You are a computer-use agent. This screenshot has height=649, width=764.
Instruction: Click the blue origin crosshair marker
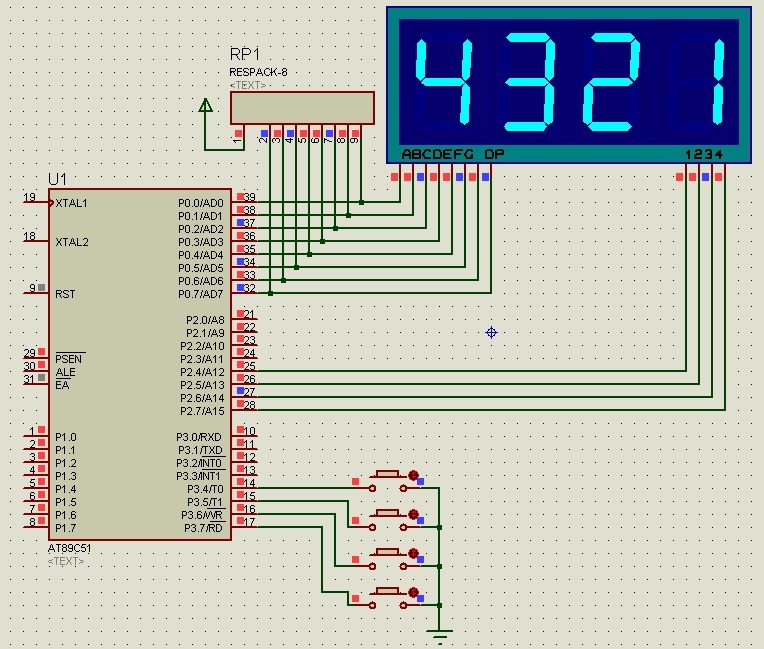click(491, 333)
